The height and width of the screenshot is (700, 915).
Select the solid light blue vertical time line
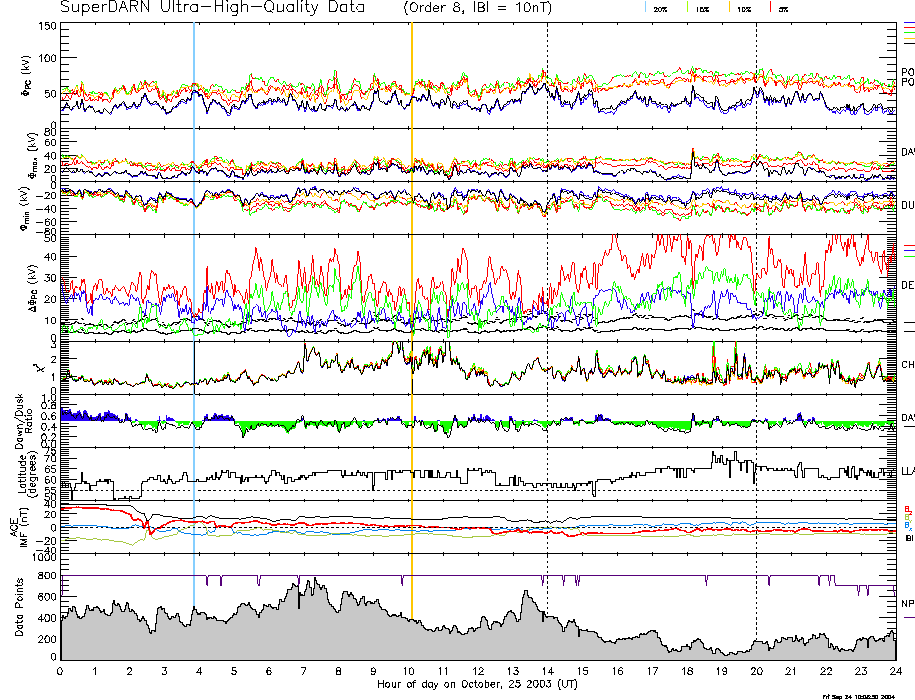click(193, 300)
